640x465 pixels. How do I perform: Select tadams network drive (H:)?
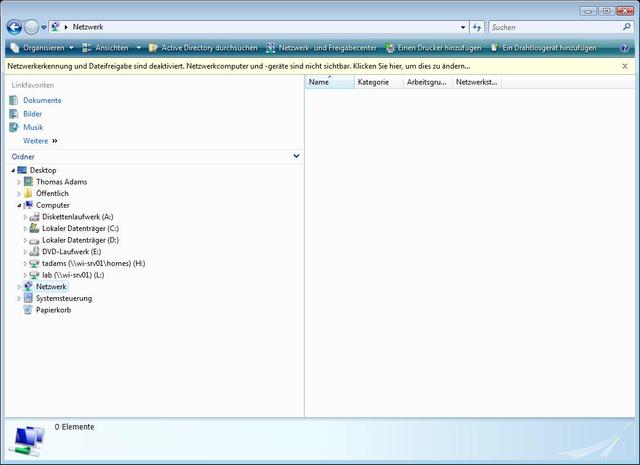coord(93,263)
